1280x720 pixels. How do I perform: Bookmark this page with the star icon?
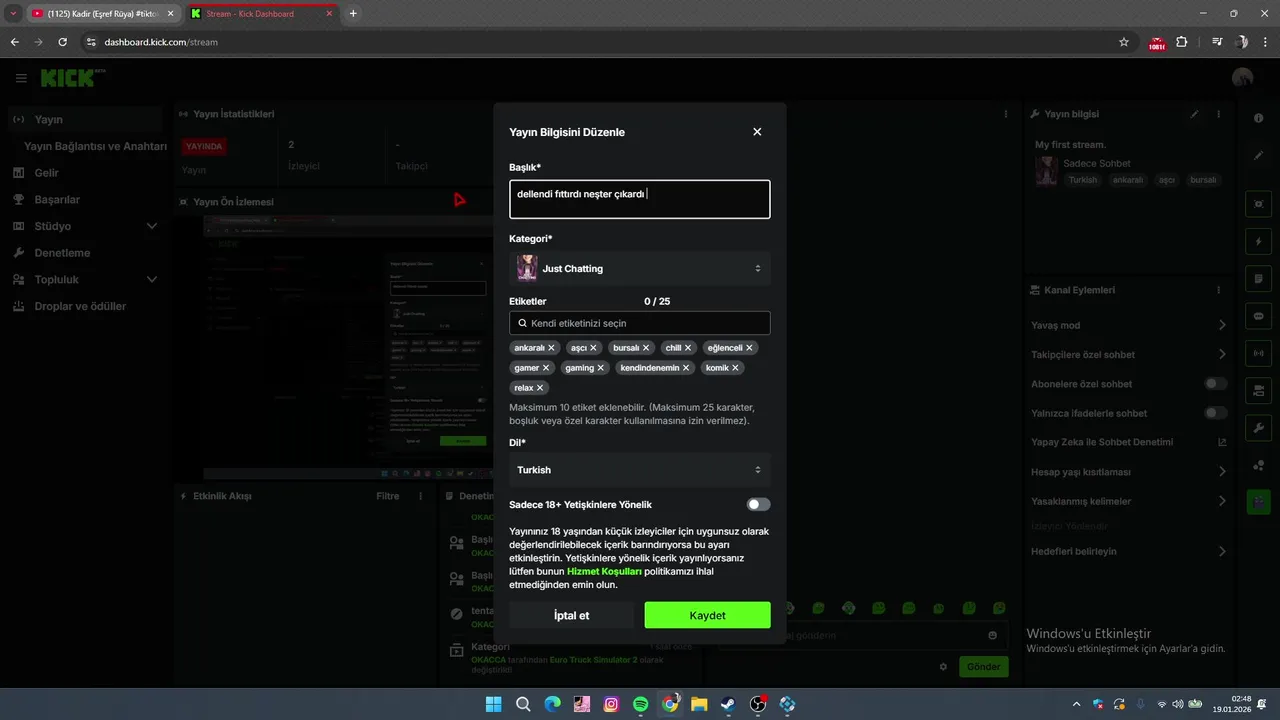pyautogui.click(x=1124, y=42)
